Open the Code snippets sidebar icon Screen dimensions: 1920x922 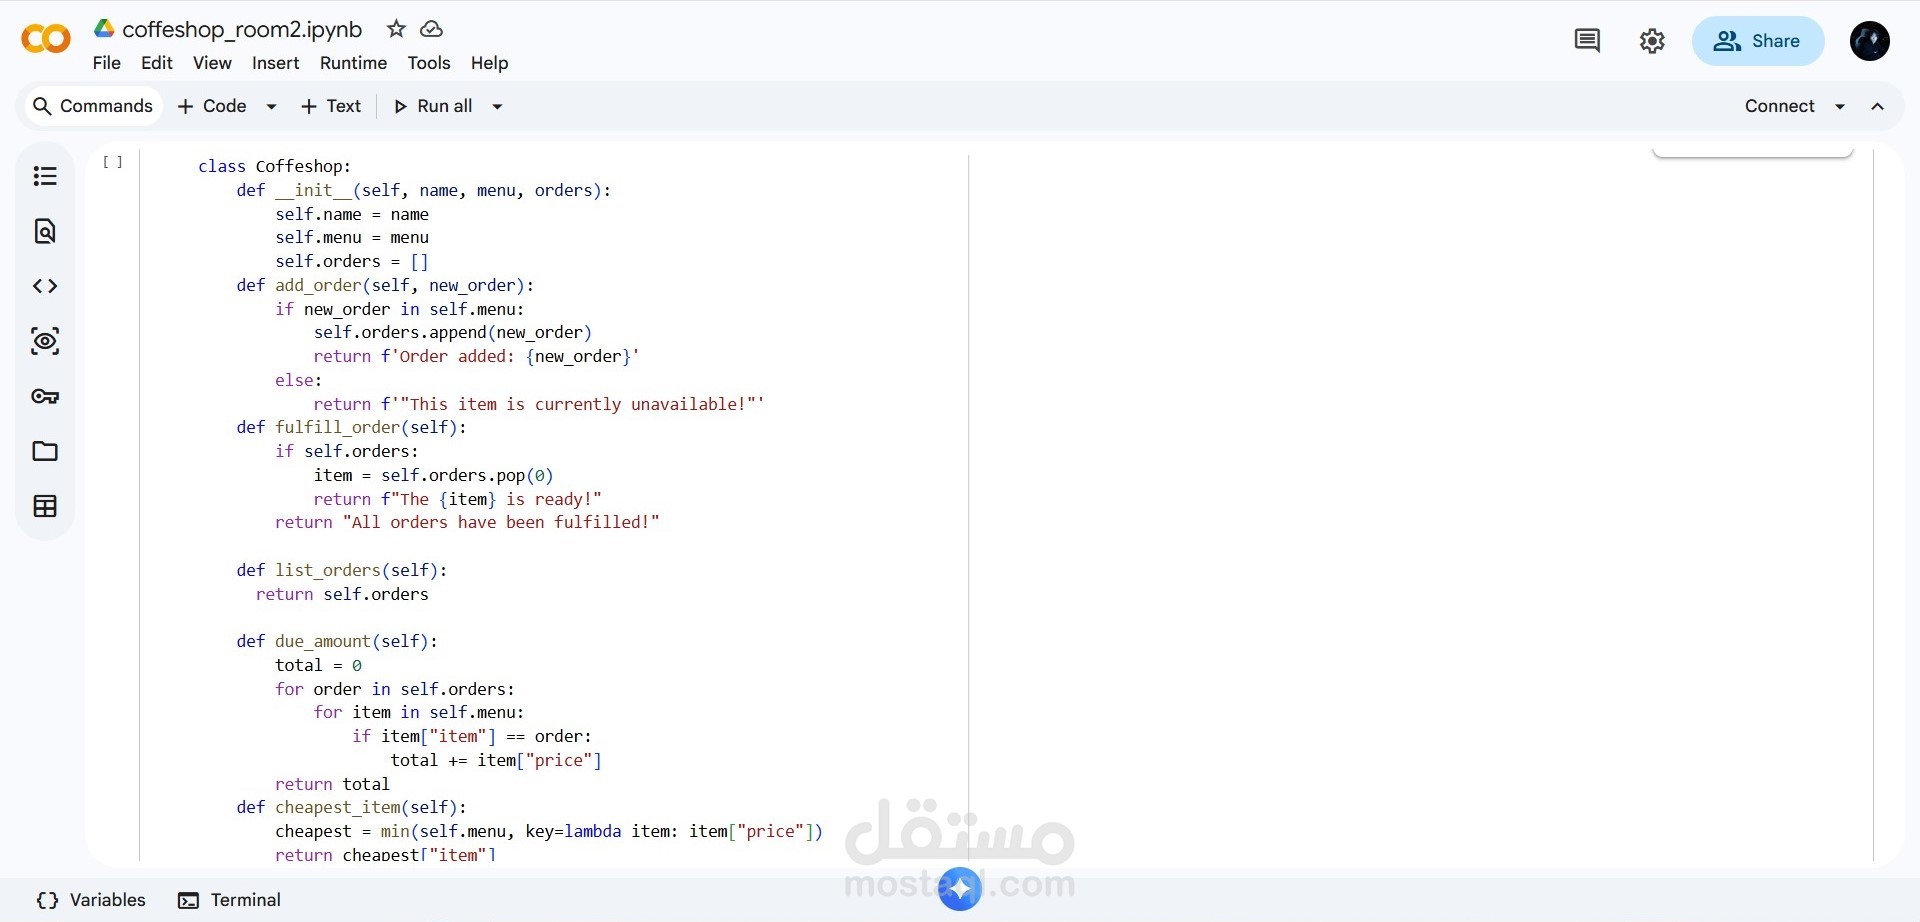(45, 286)
